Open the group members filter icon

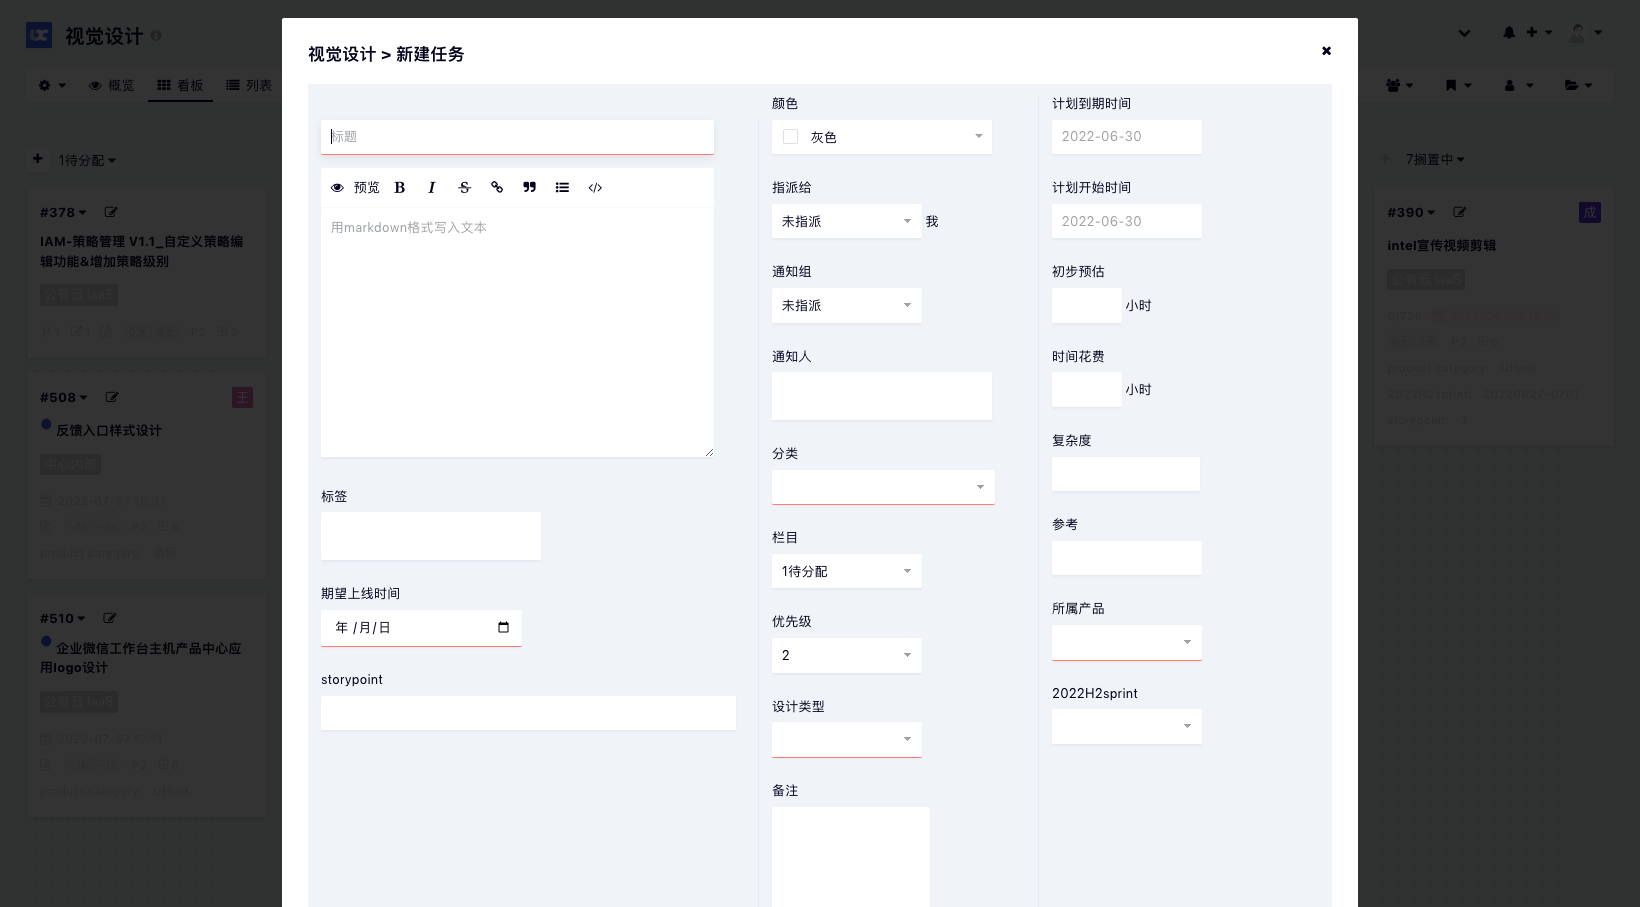1399,86
